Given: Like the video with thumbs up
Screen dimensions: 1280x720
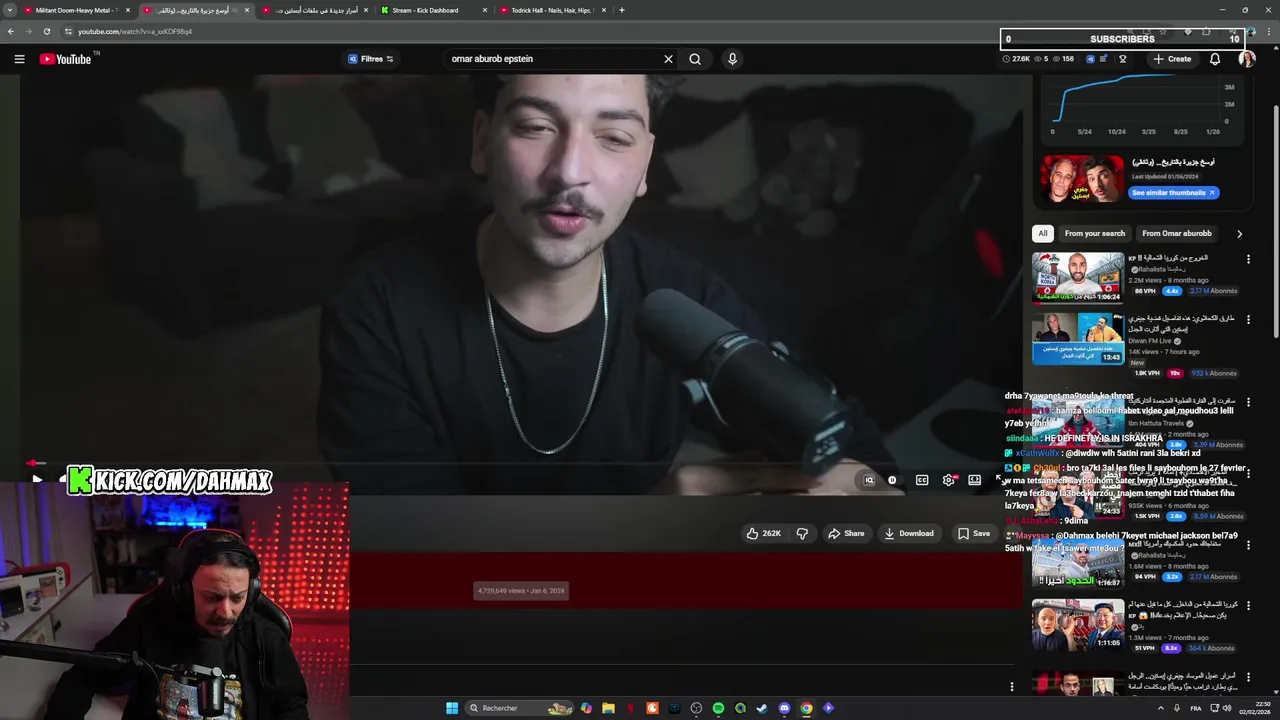Looking at the screenshot, I should [x=763, y=534].
